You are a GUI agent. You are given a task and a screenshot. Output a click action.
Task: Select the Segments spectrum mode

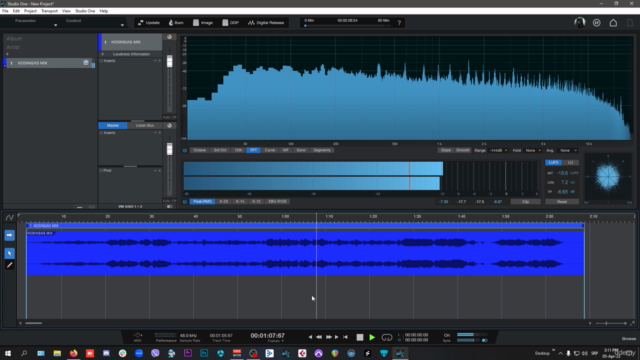tap(322, 150)
